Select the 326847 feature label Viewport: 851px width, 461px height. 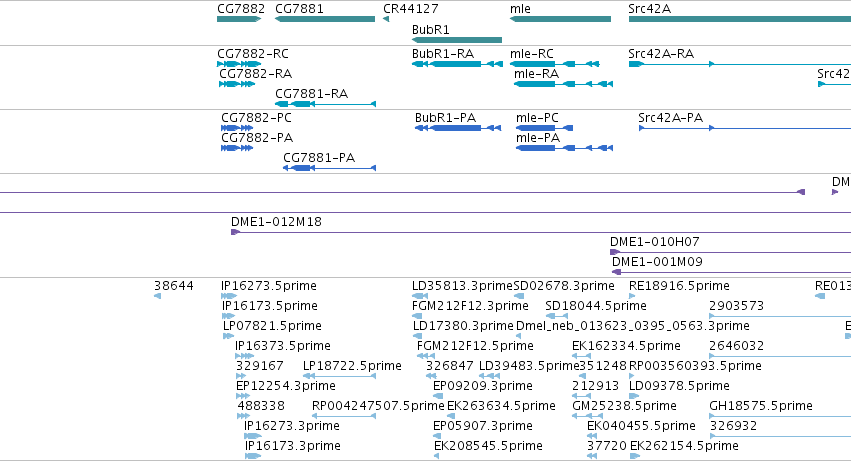click(450, 367)
